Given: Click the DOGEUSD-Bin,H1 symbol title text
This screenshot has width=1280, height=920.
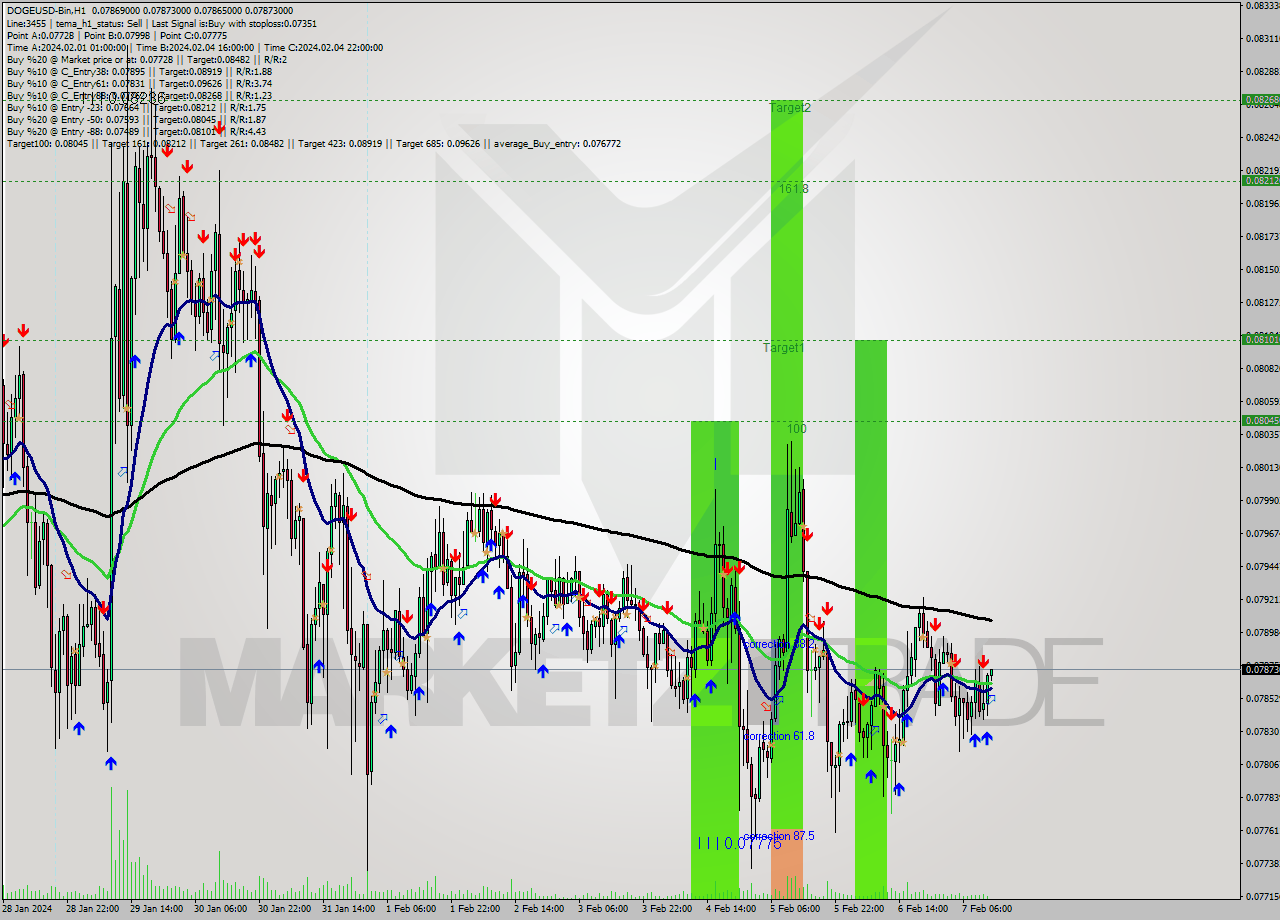Looking at the screenshot, I should tap(45, 10).
